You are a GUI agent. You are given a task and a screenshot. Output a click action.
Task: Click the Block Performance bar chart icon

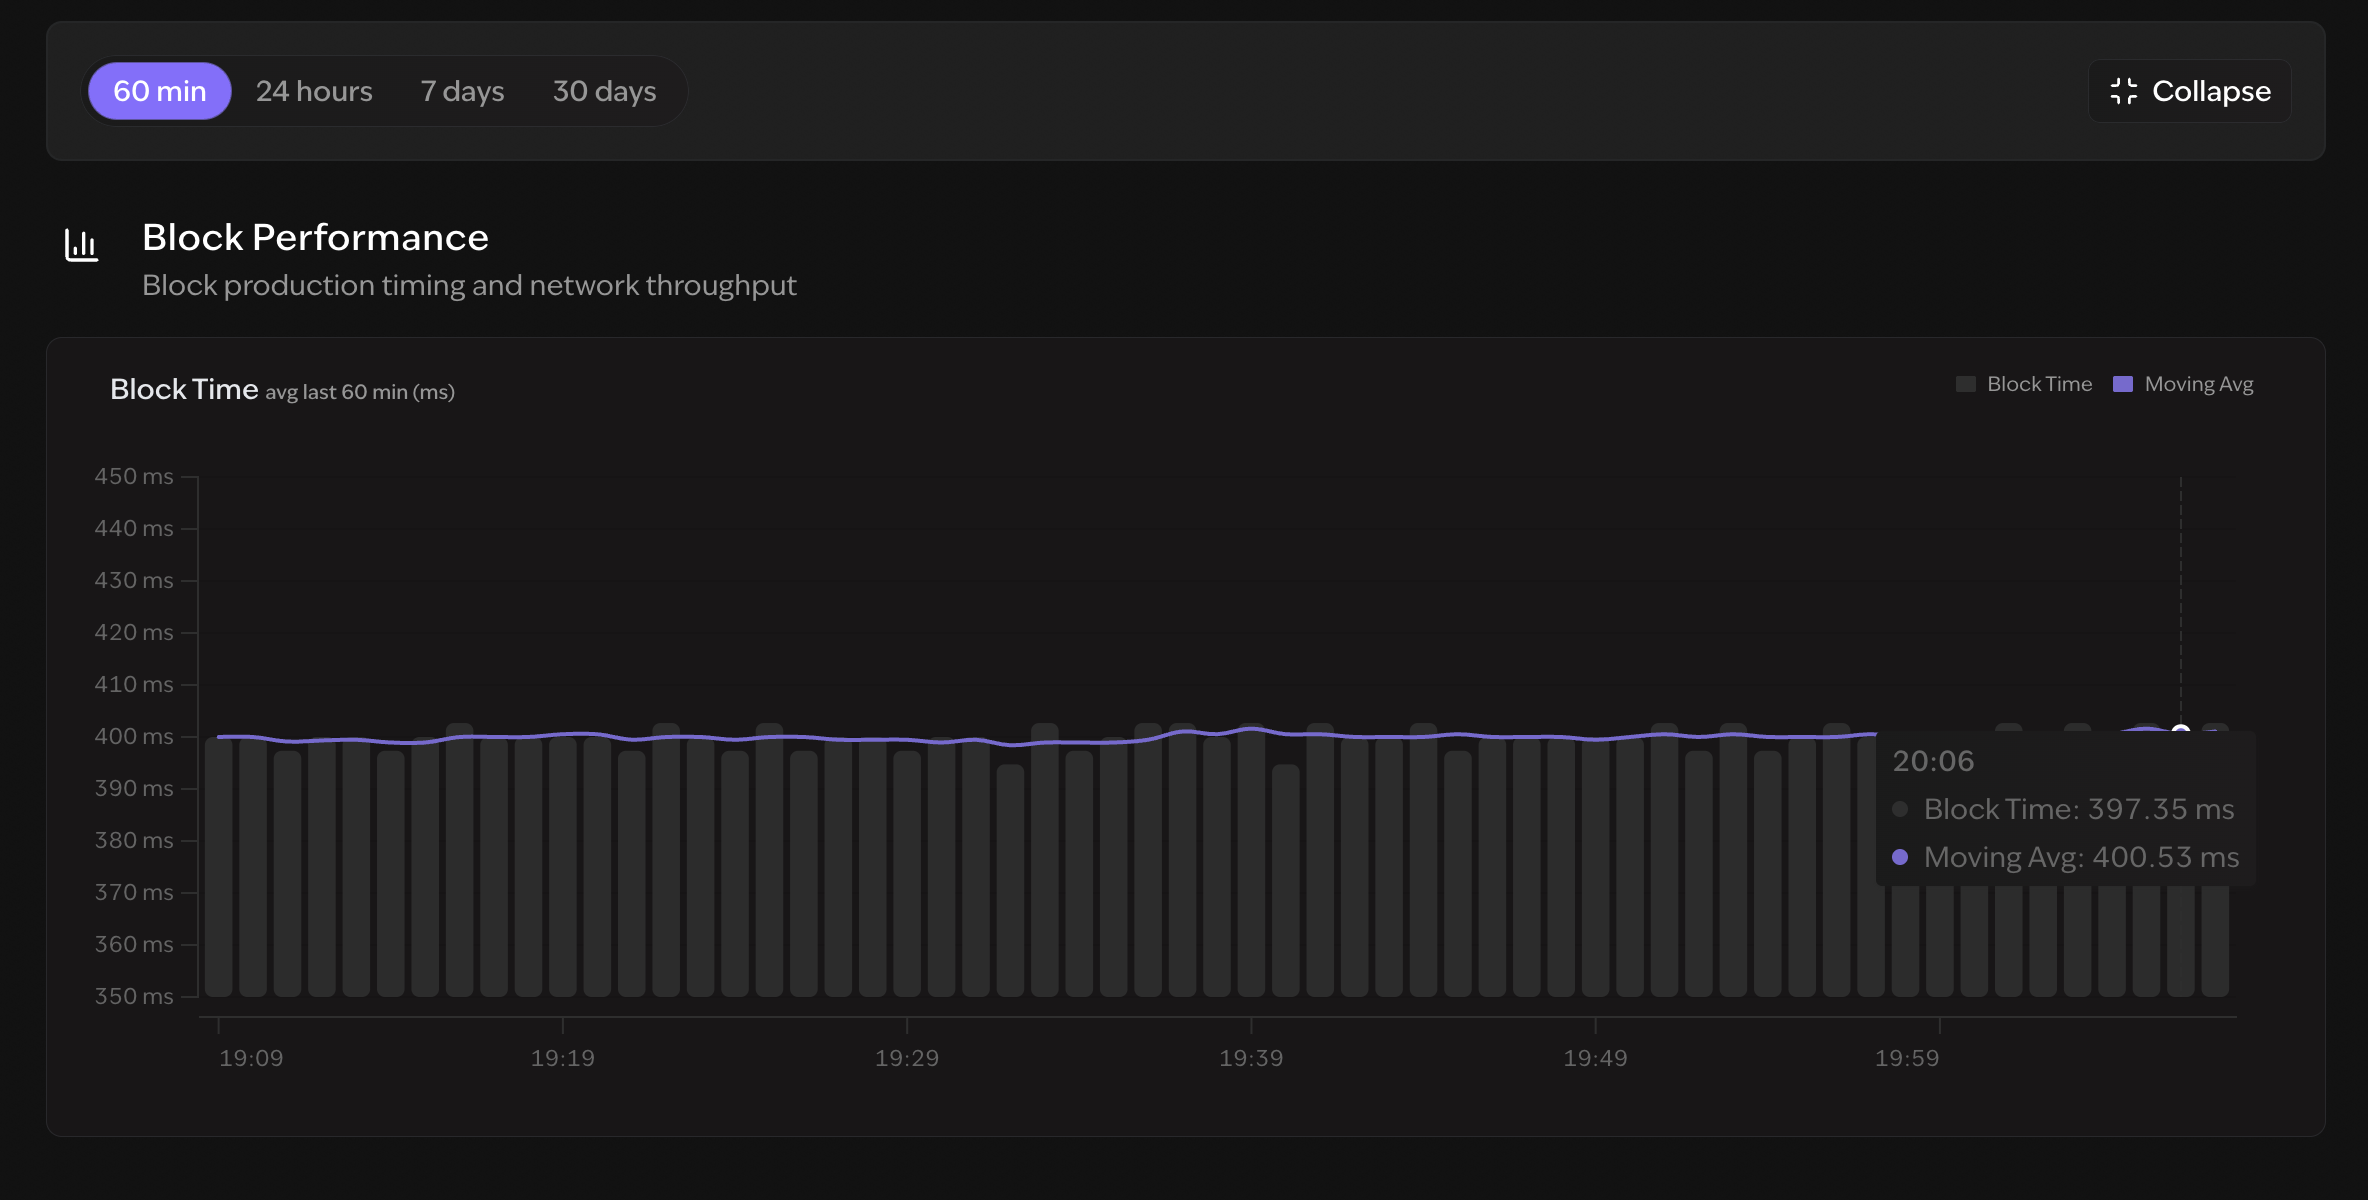click(x=81, y=244)
